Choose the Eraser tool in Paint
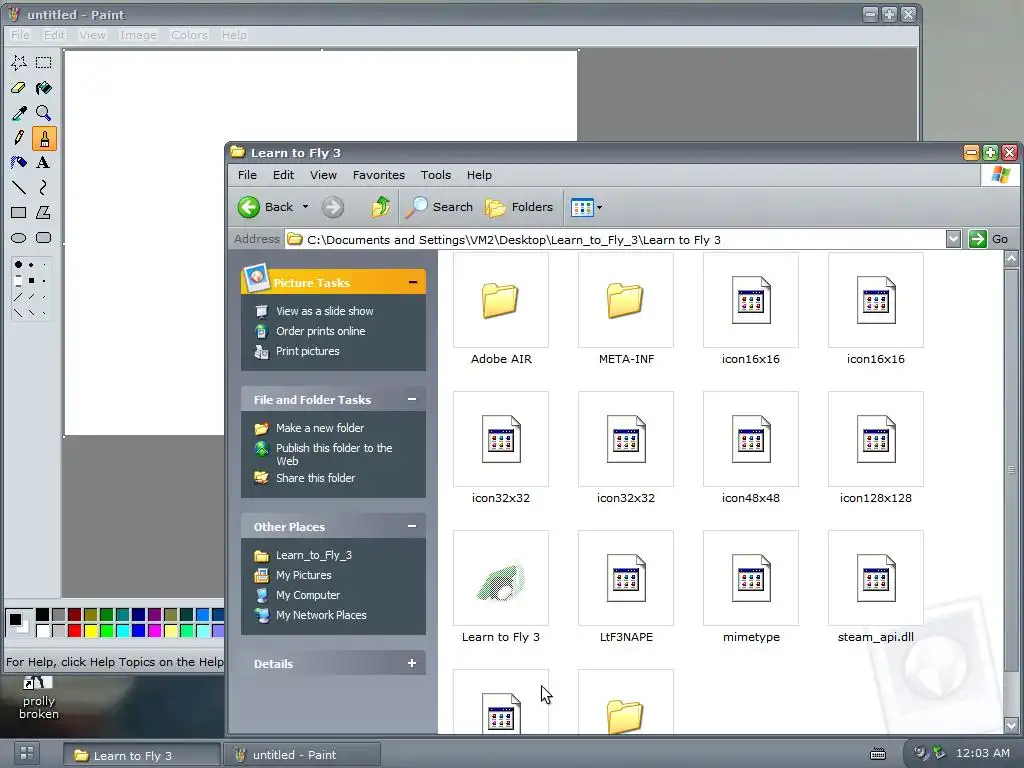Screen dimensions: 1024x768 point(19,88)
